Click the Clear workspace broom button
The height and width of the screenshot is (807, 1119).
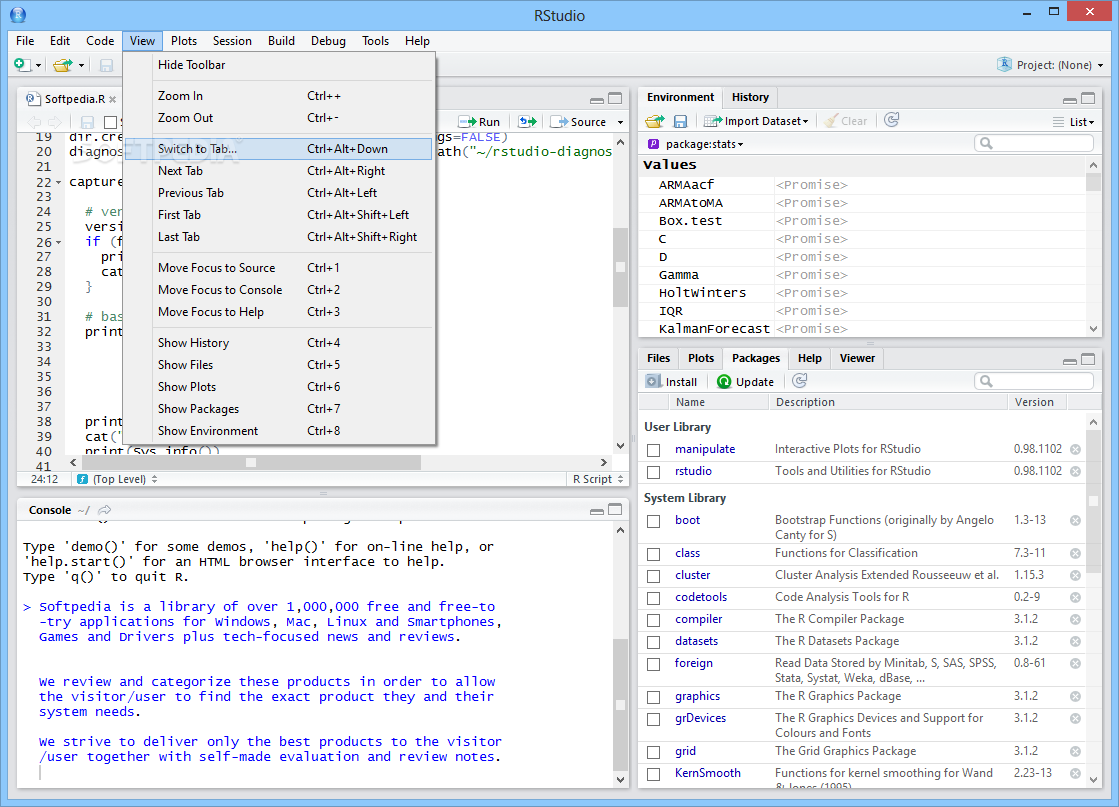[x=846, y=121]
